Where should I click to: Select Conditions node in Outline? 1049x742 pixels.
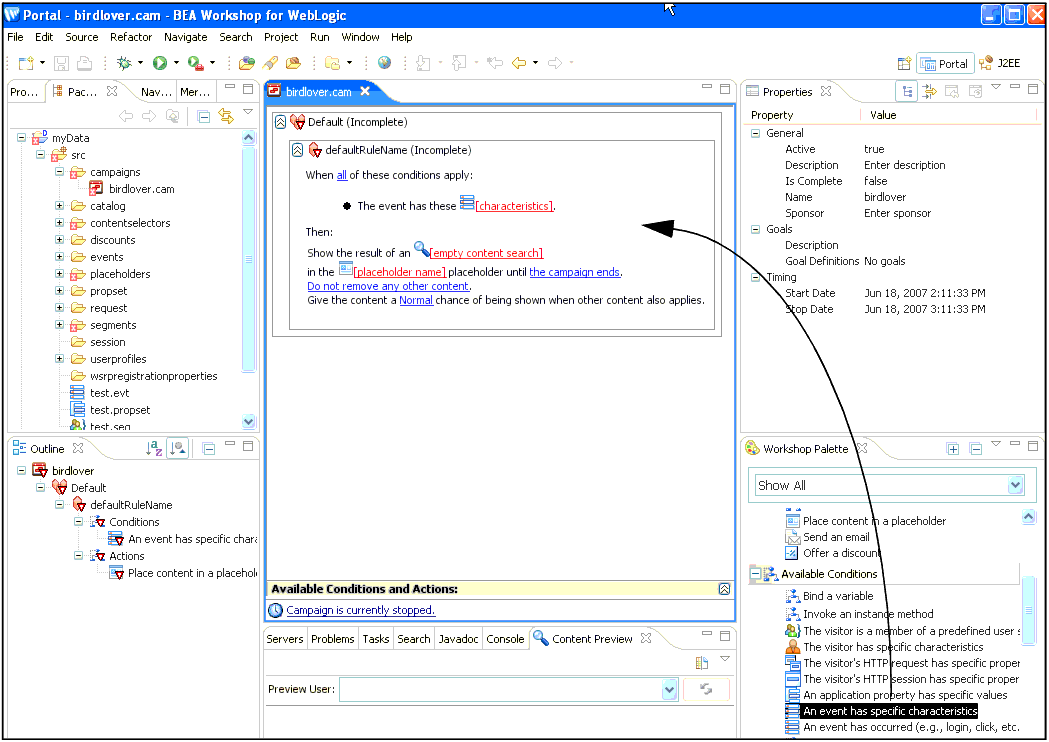click(134, 522)
